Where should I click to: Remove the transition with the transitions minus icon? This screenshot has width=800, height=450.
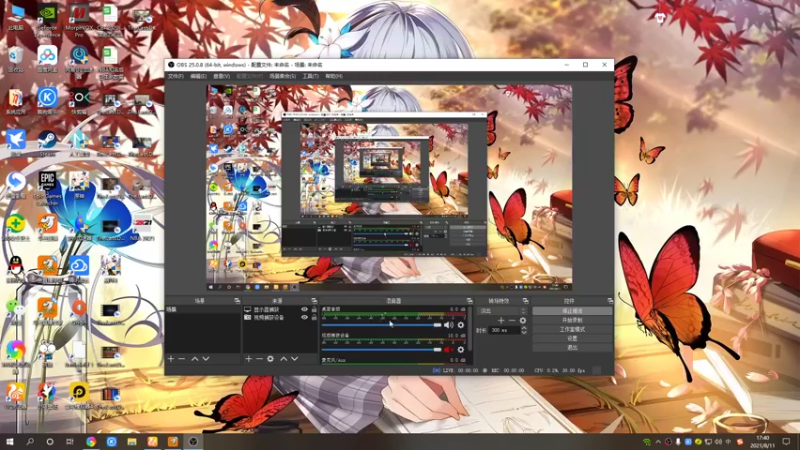coord(512,320)
